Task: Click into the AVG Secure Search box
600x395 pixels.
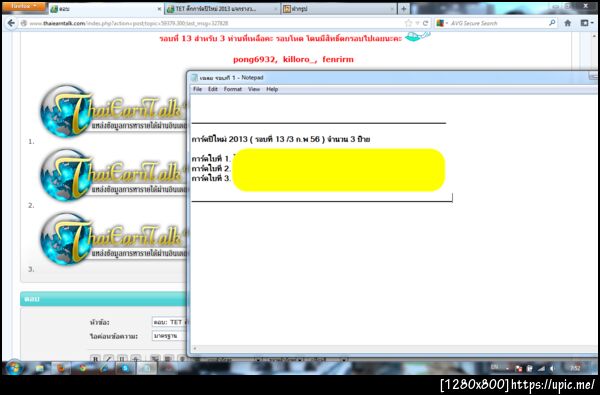Action: 497,23
